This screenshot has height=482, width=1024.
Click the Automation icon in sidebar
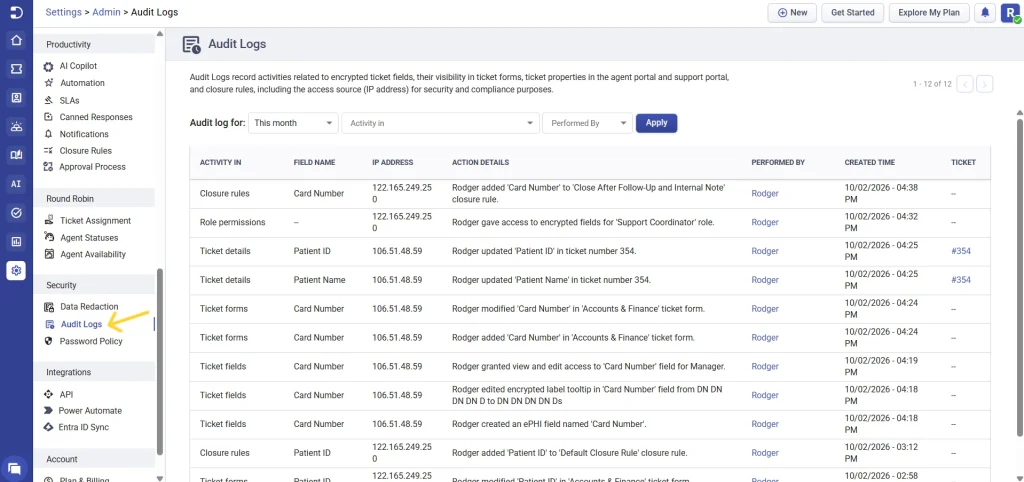click(x=48, y=83)
